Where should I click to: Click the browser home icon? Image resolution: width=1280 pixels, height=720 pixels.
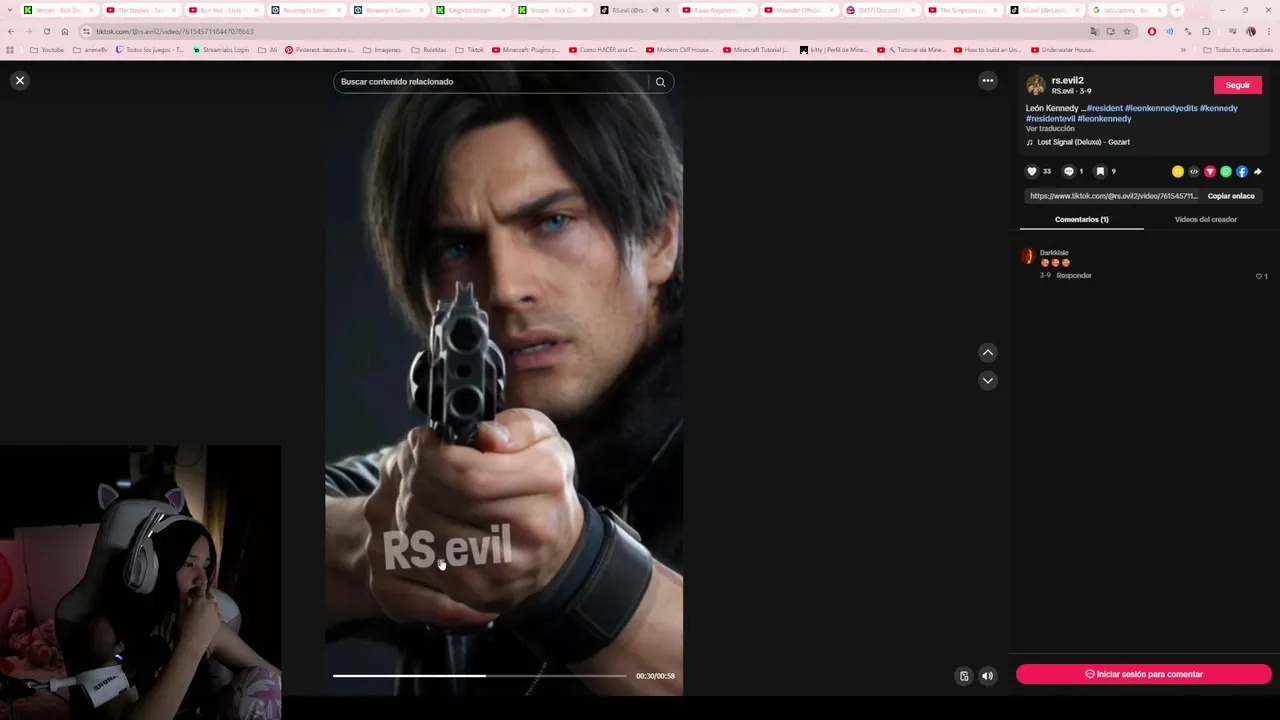pos(64,31)
